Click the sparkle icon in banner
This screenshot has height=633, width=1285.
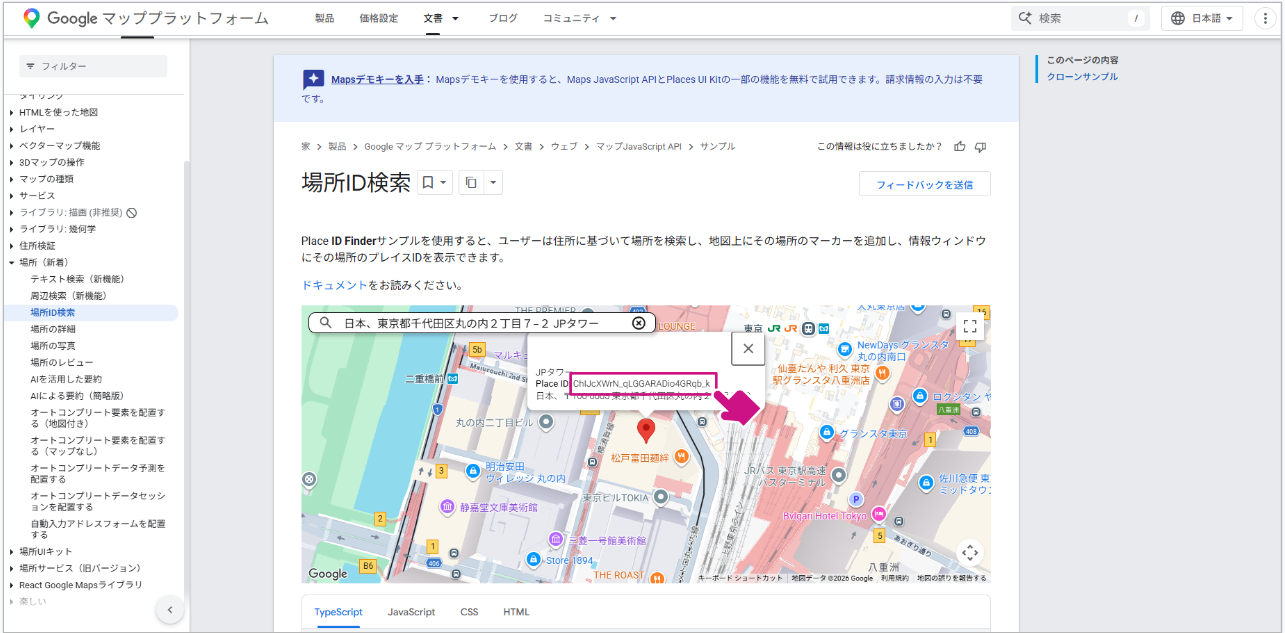(313, 79)
